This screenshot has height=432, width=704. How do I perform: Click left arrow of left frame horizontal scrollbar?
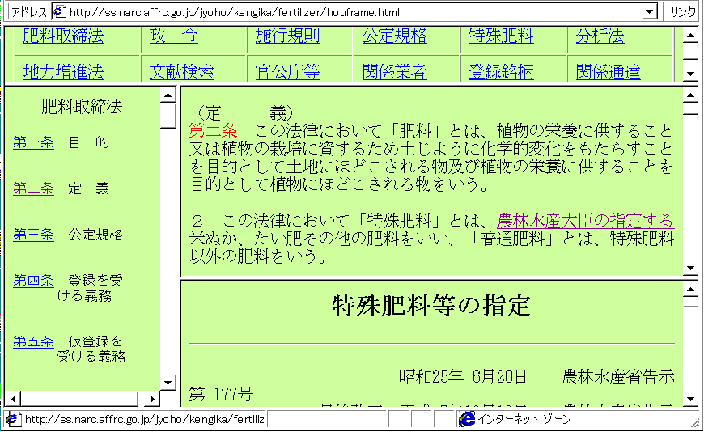click(x=13, y=398)
